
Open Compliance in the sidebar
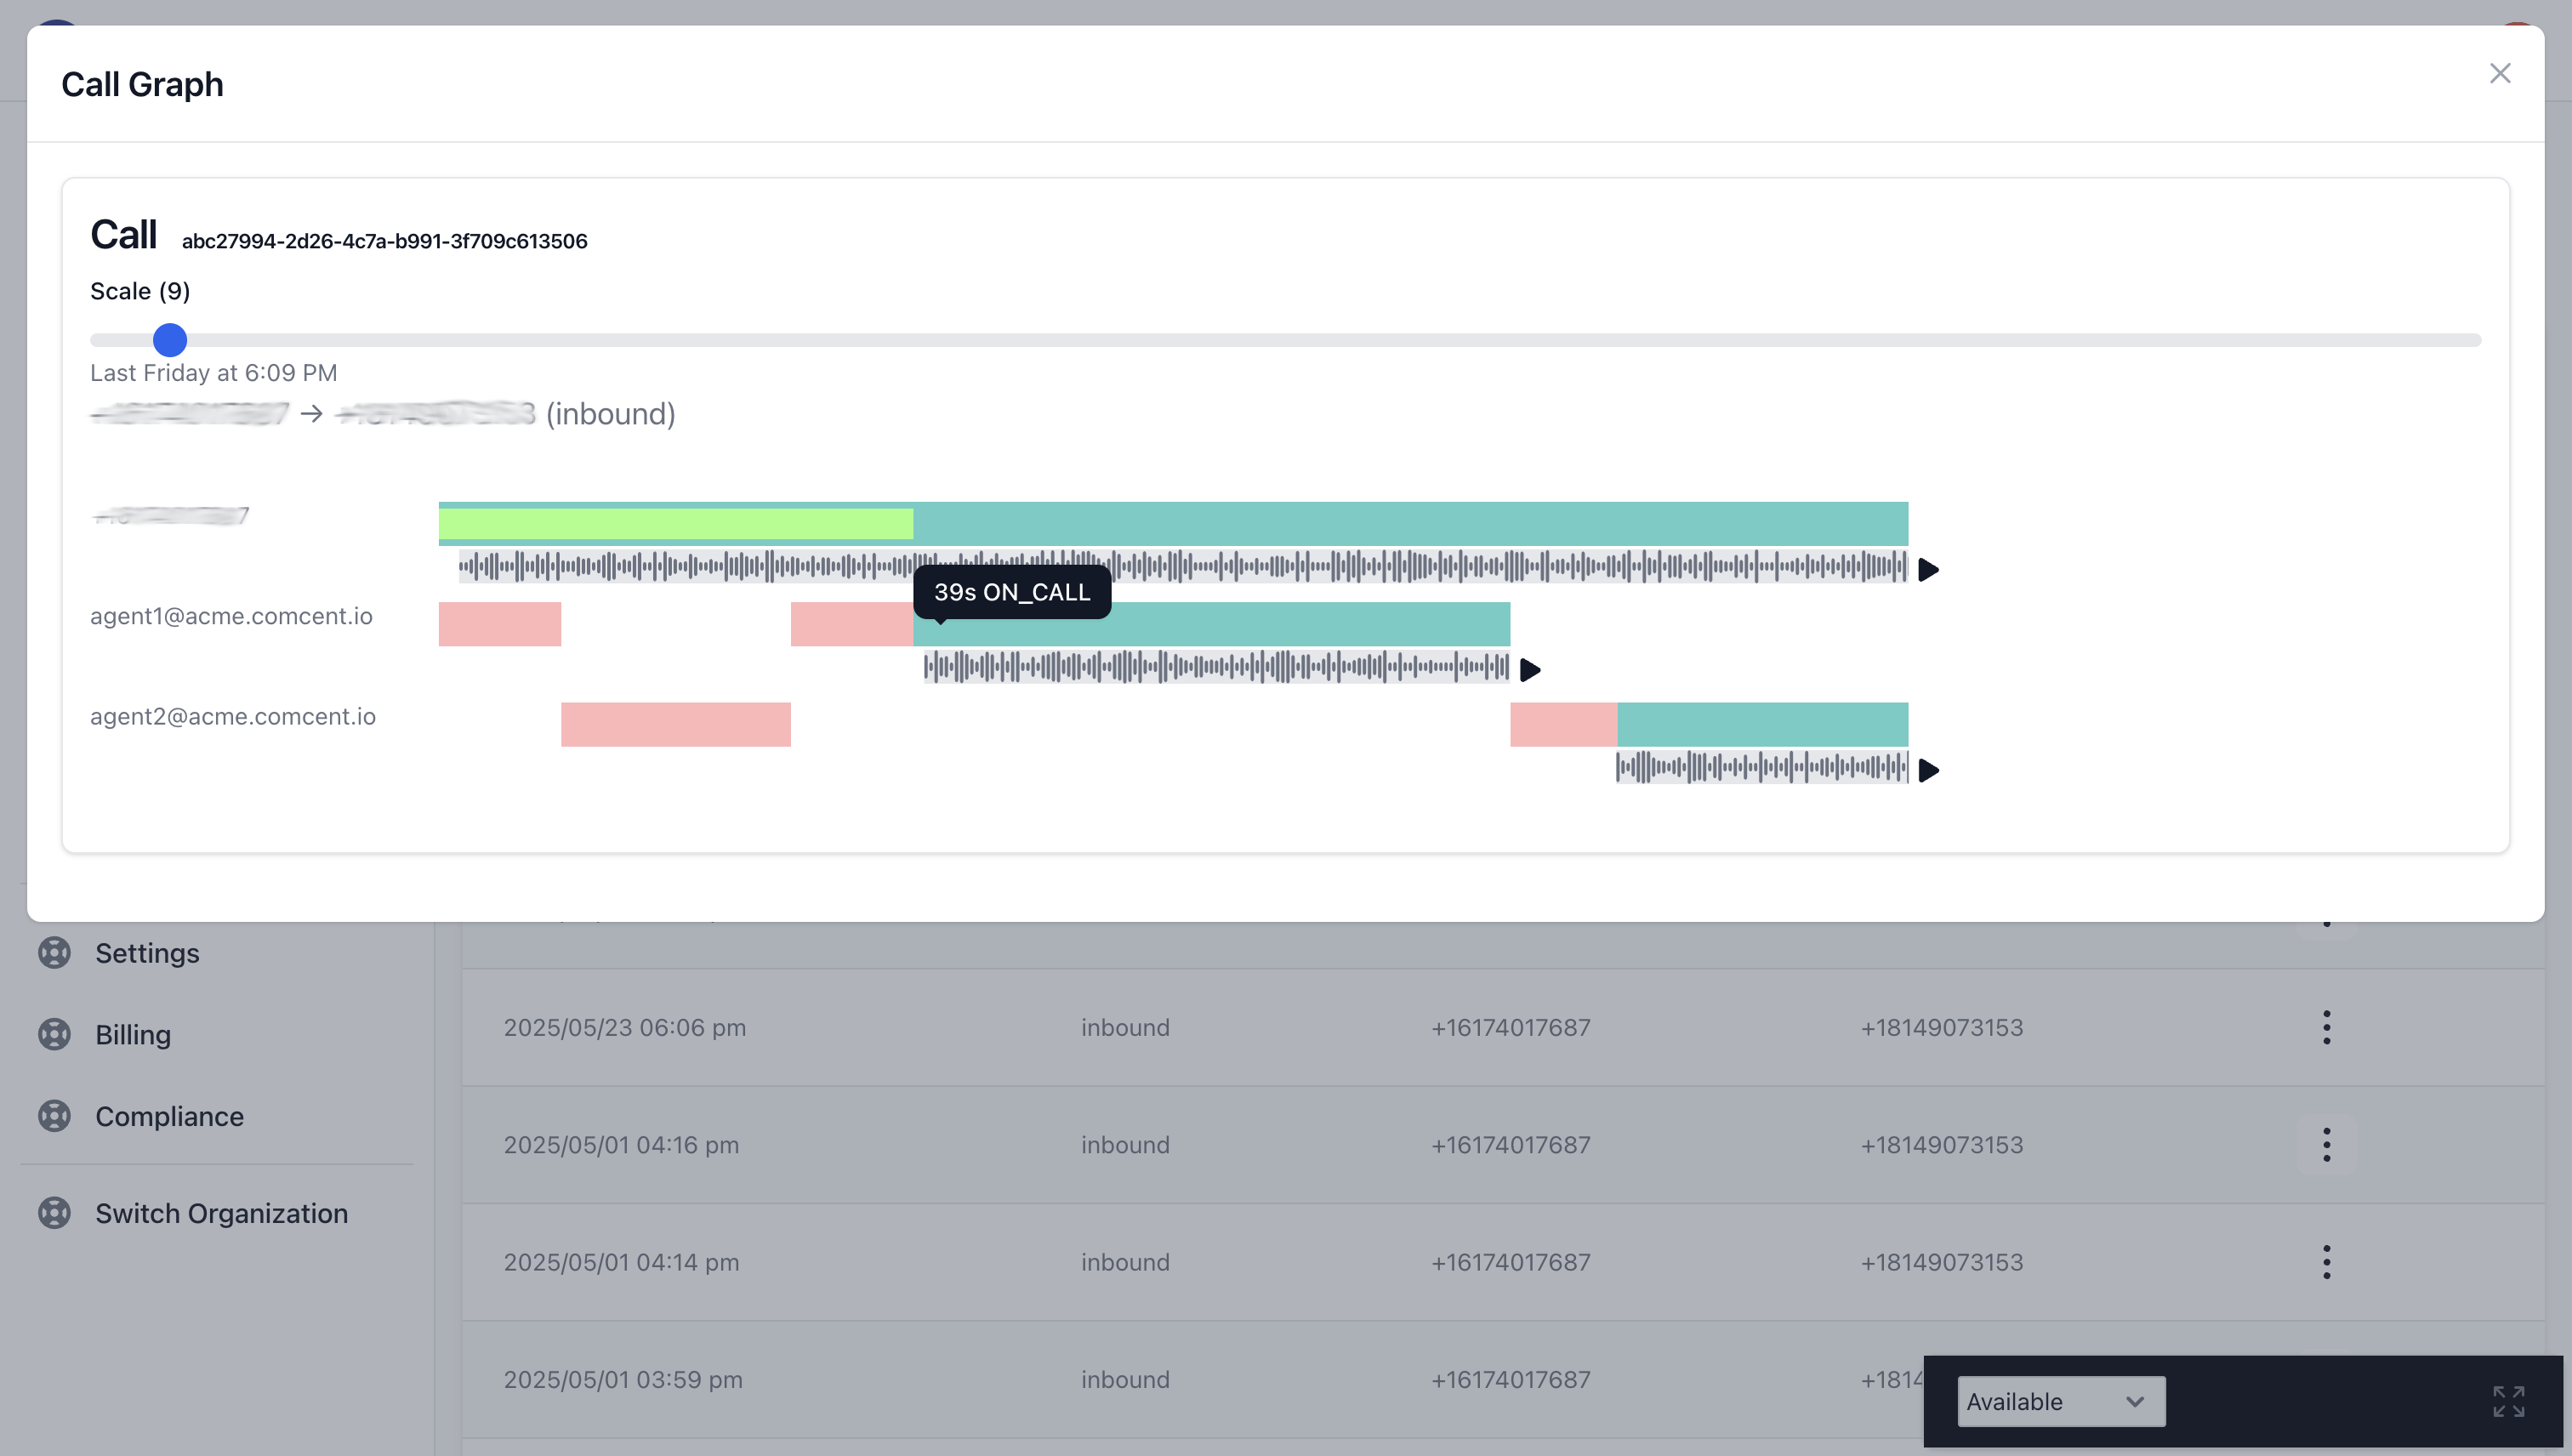click(169, 1116)
